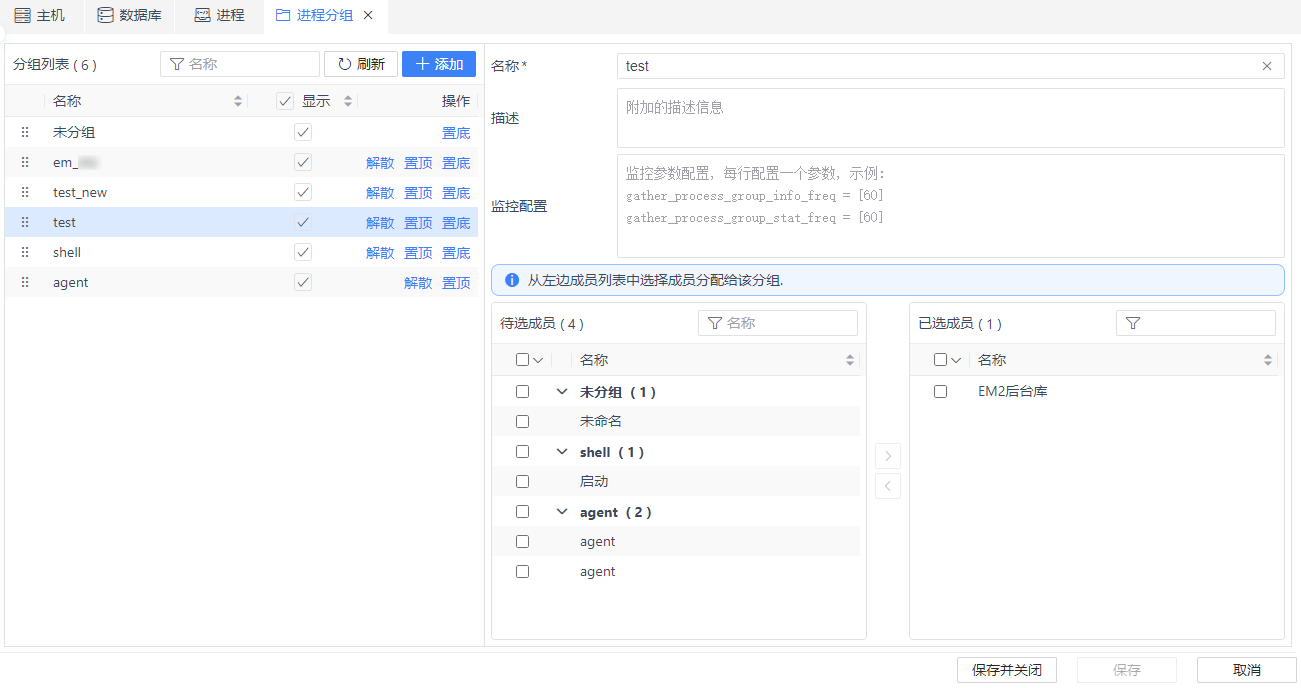The width and height of the screenshot is (1301, 688).
Task: Move selected members left with < arrow
Action: click(x=888, y=486)
